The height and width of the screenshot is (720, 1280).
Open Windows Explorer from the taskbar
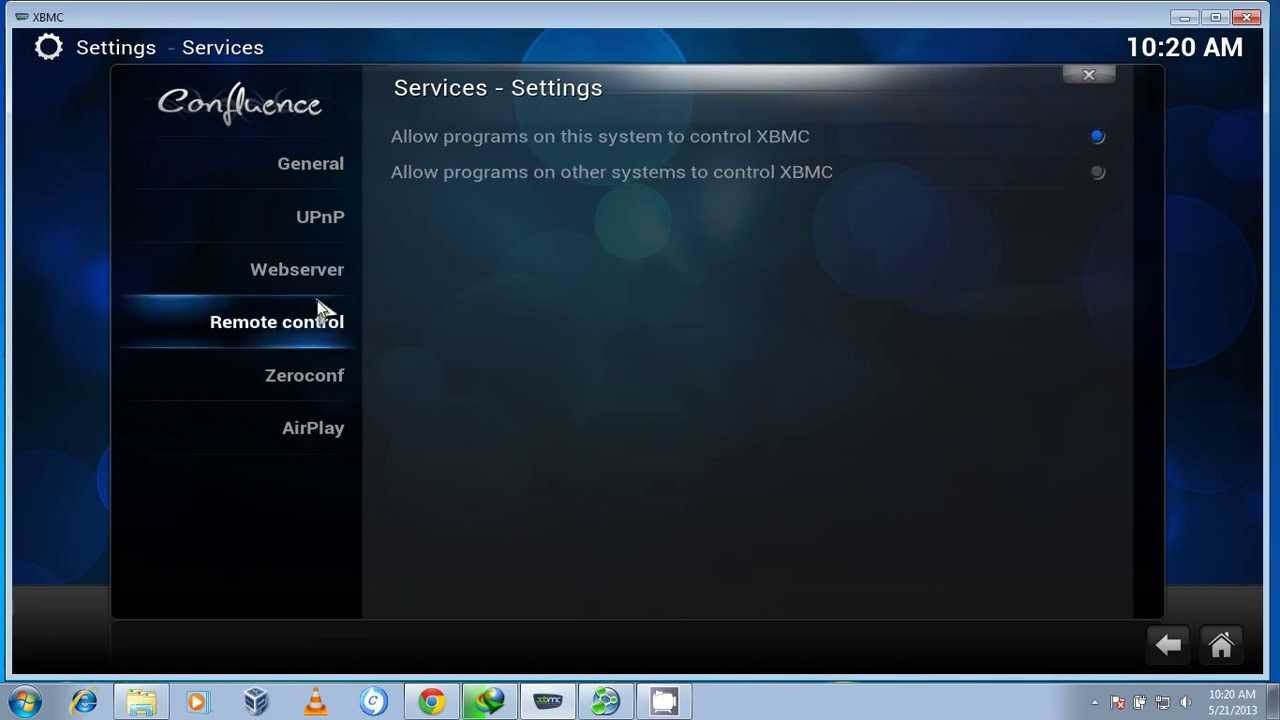click(x=141, y=702)
